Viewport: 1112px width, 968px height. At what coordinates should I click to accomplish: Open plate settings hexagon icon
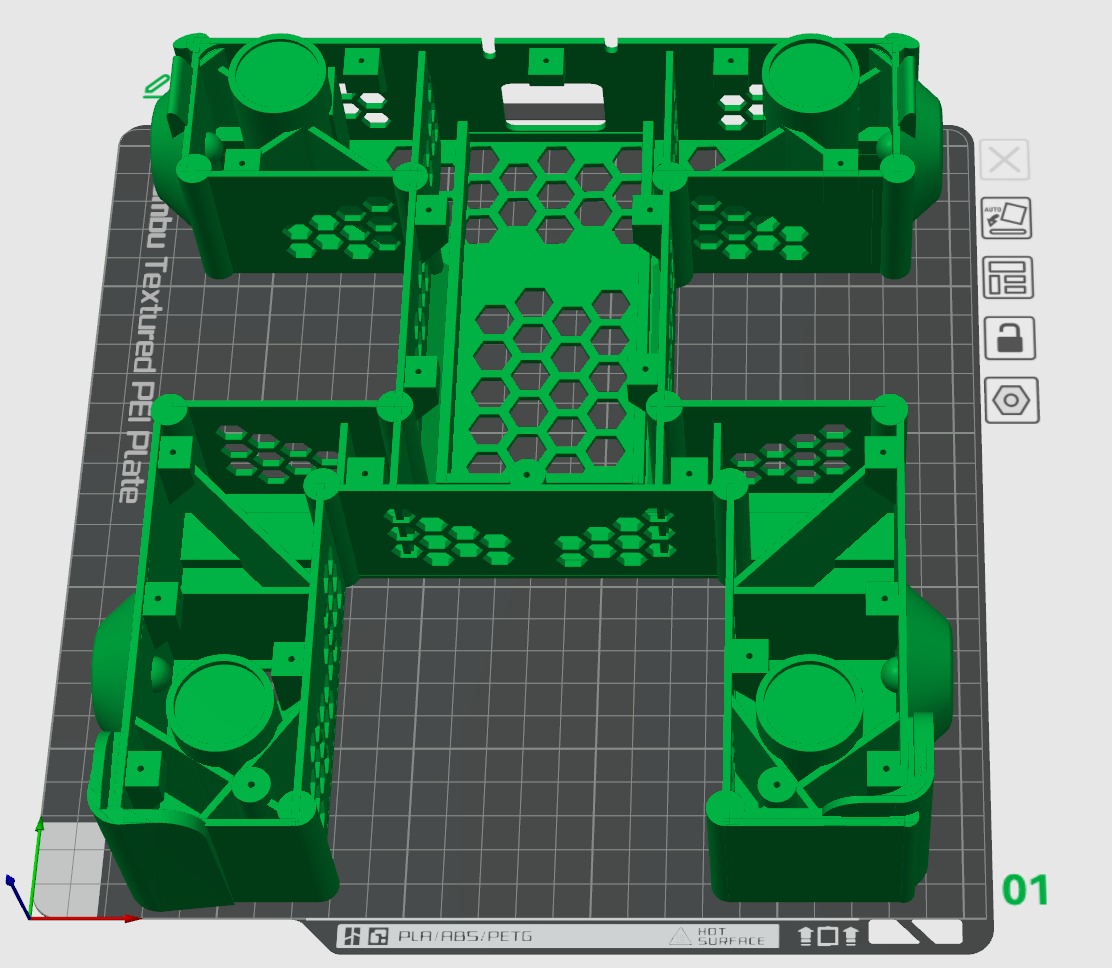1012,401
